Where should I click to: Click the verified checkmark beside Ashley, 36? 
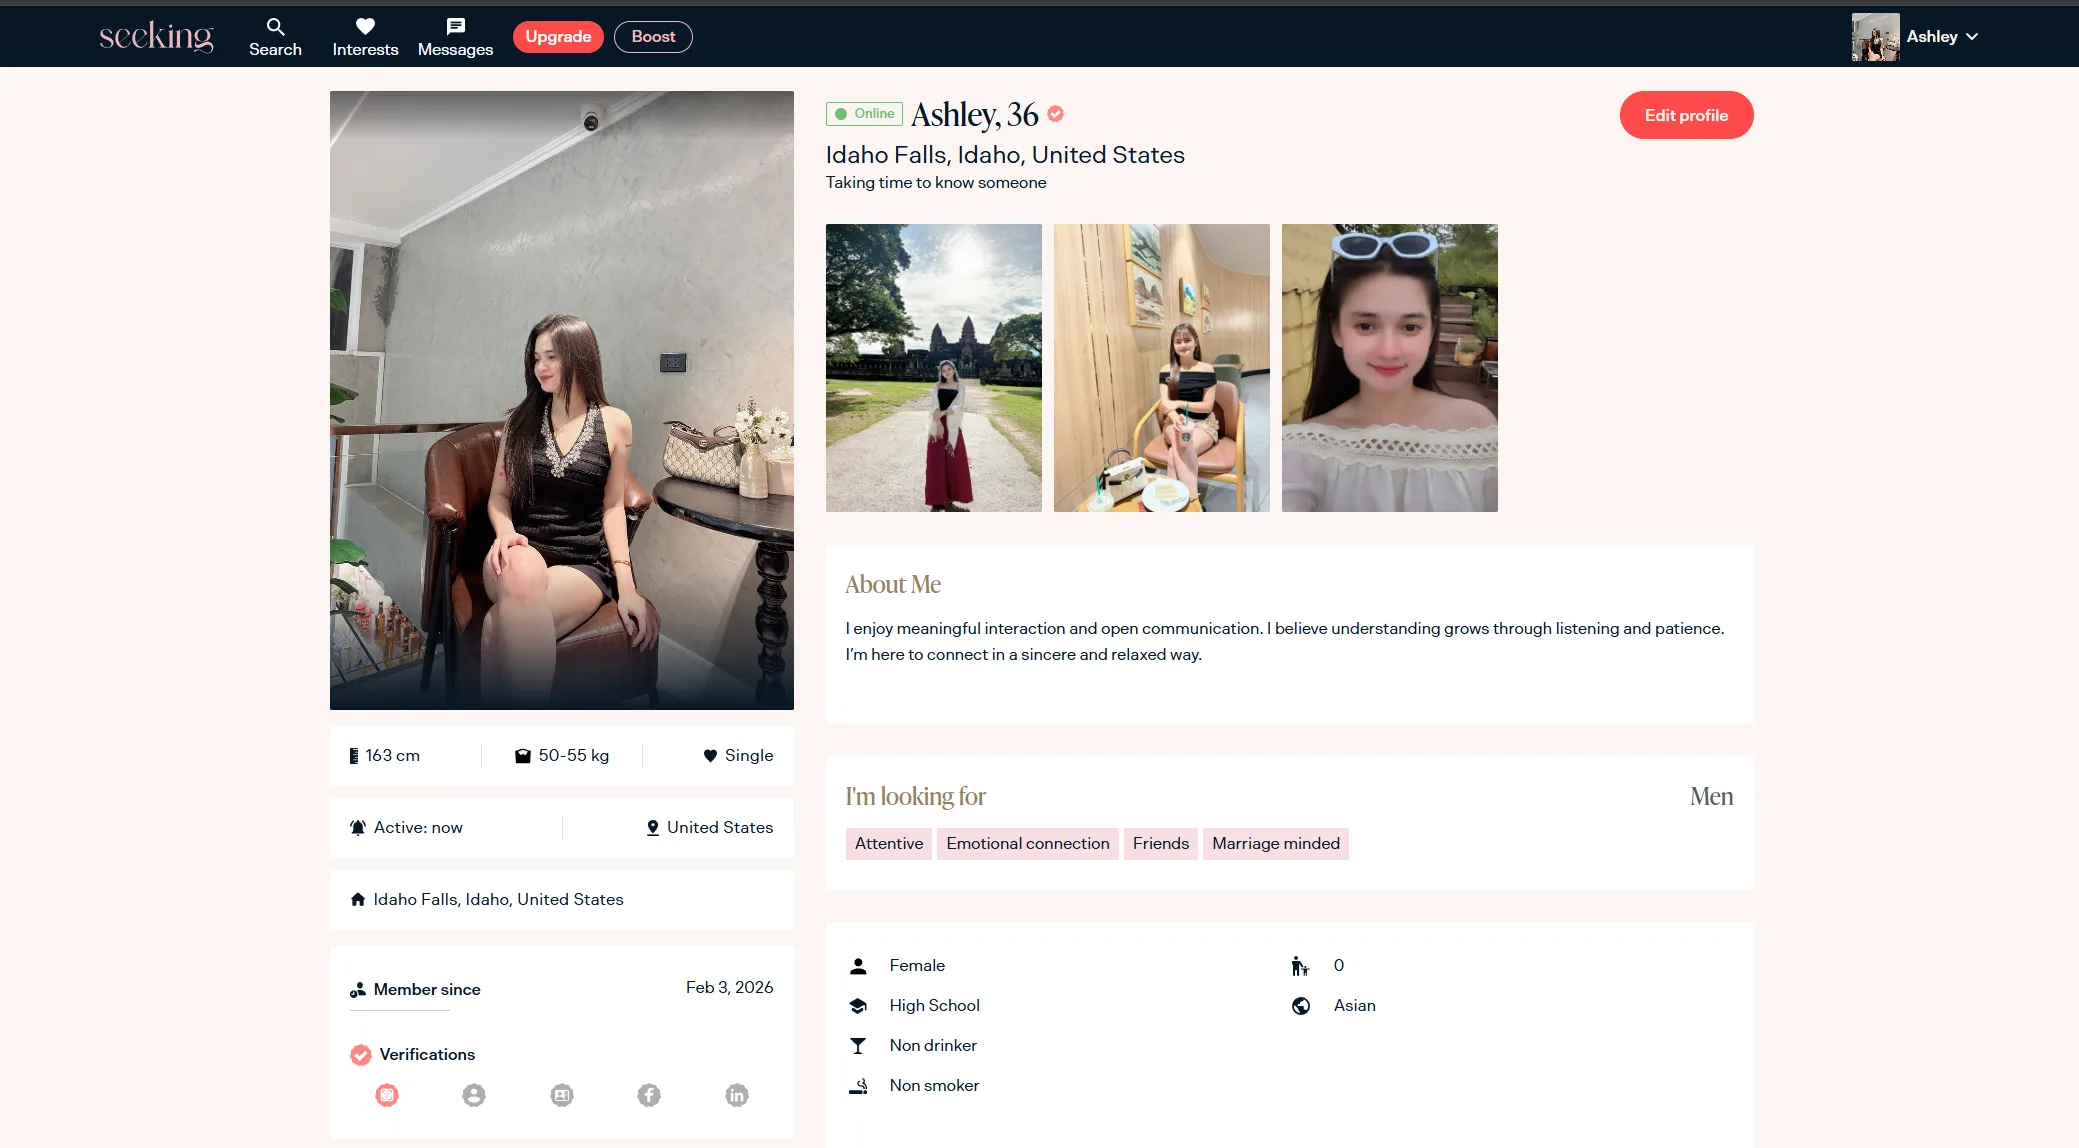coord(1056,114)
